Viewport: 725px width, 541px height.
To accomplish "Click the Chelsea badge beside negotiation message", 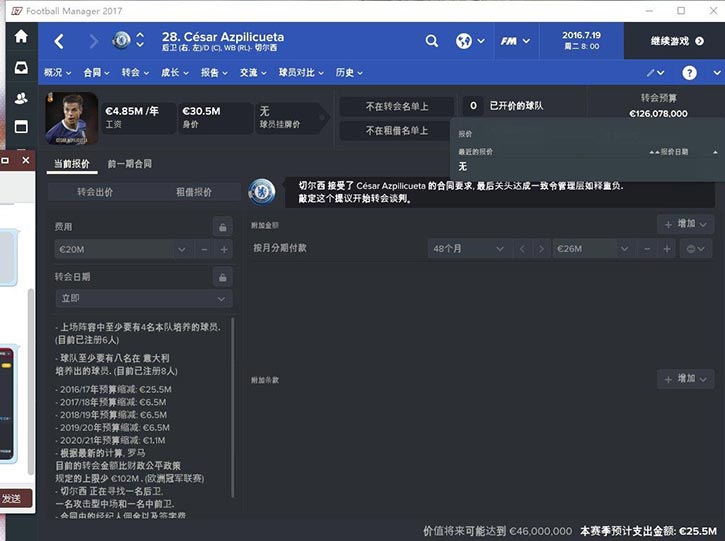I will 262,192.
